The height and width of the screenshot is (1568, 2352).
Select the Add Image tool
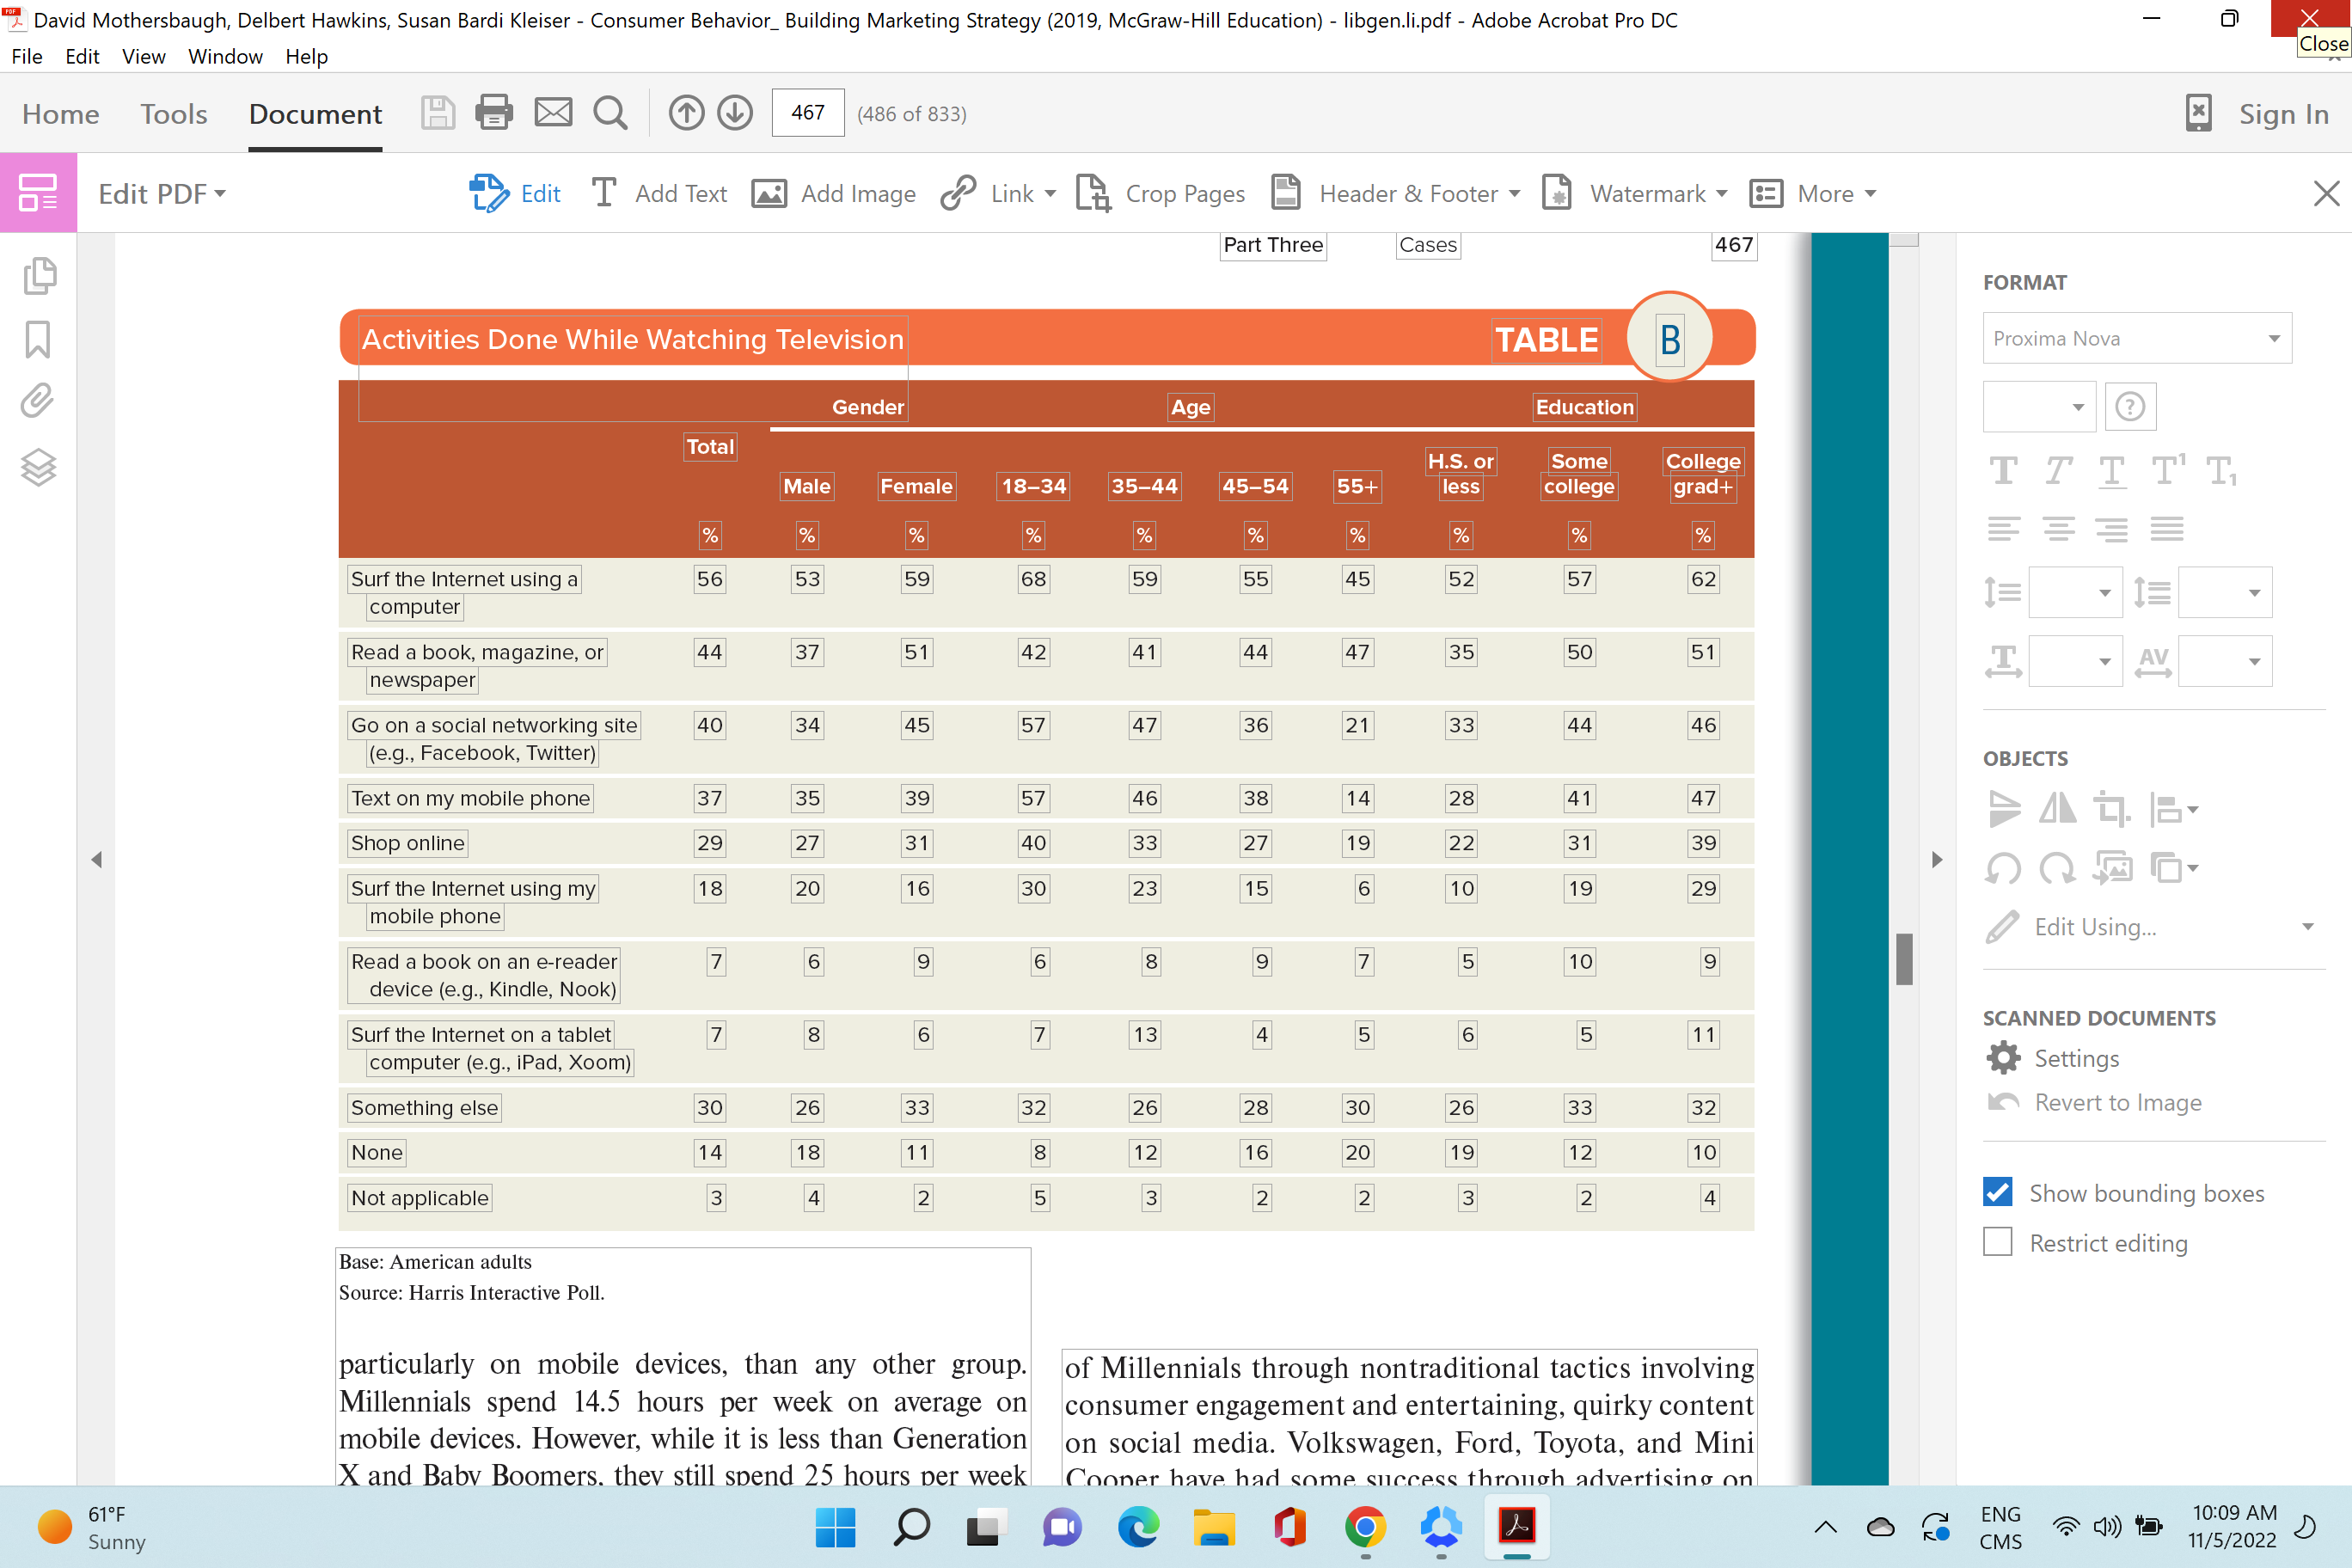[834, 193]
